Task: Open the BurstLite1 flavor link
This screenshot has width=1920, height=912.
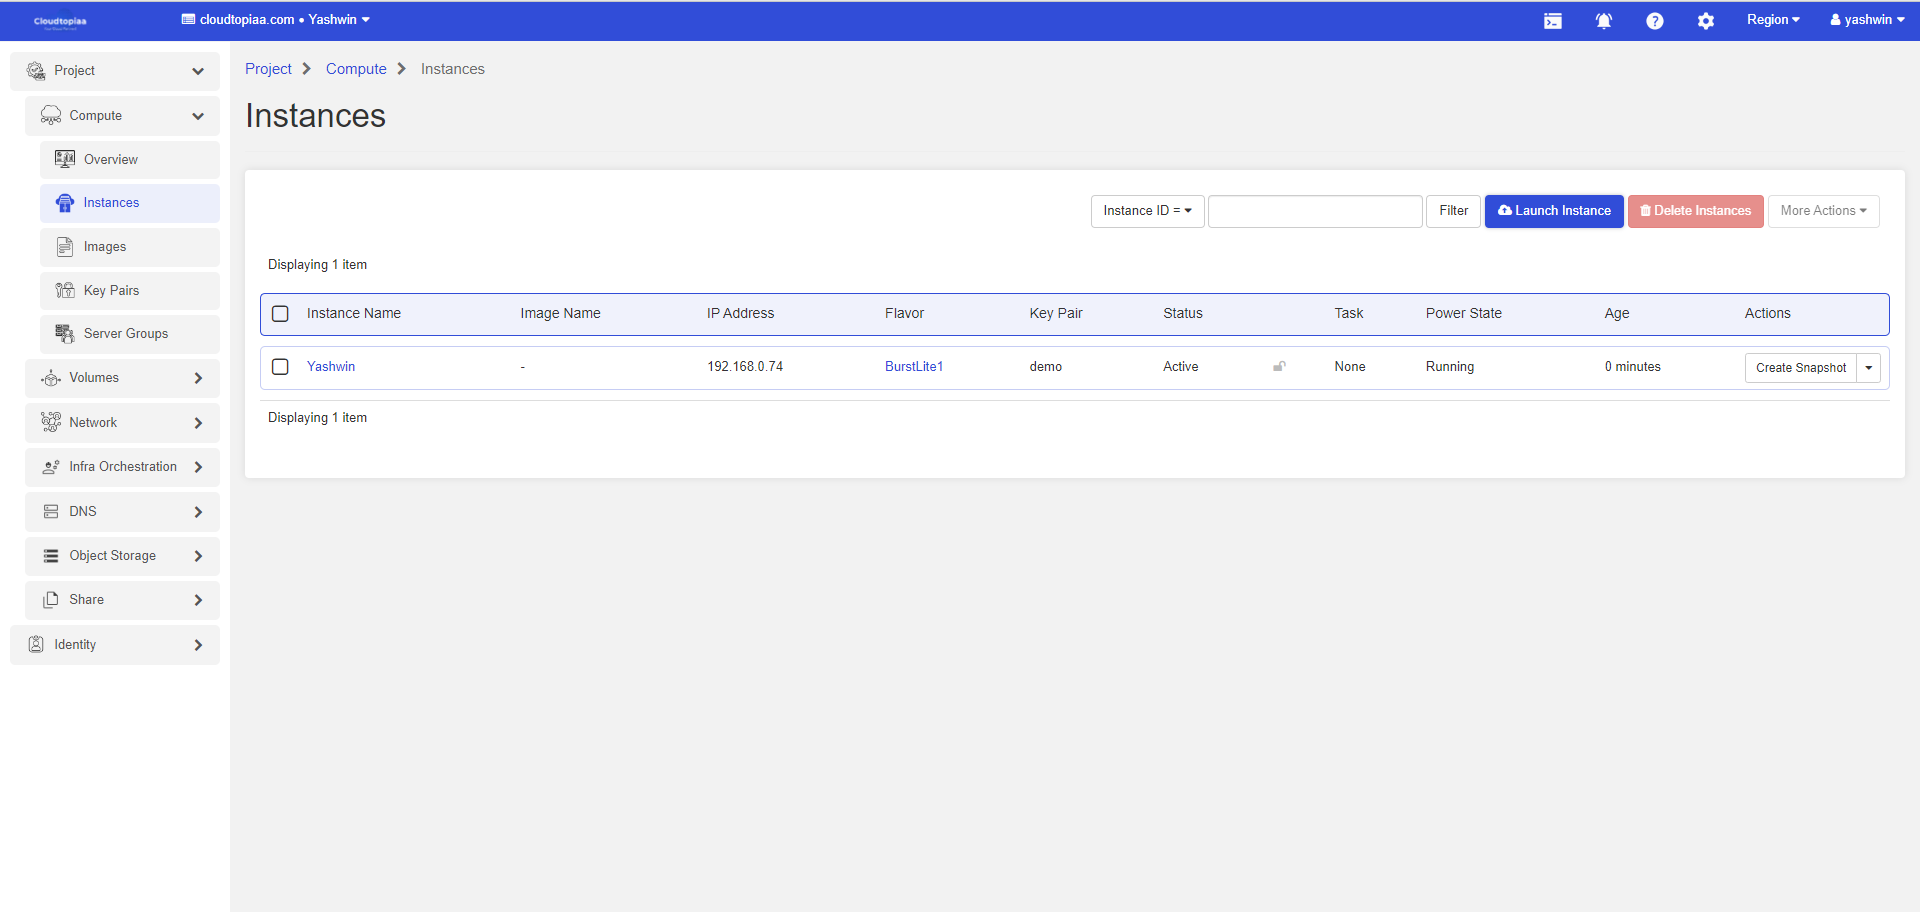Action: pyautogui.click(x=913, y=367)
